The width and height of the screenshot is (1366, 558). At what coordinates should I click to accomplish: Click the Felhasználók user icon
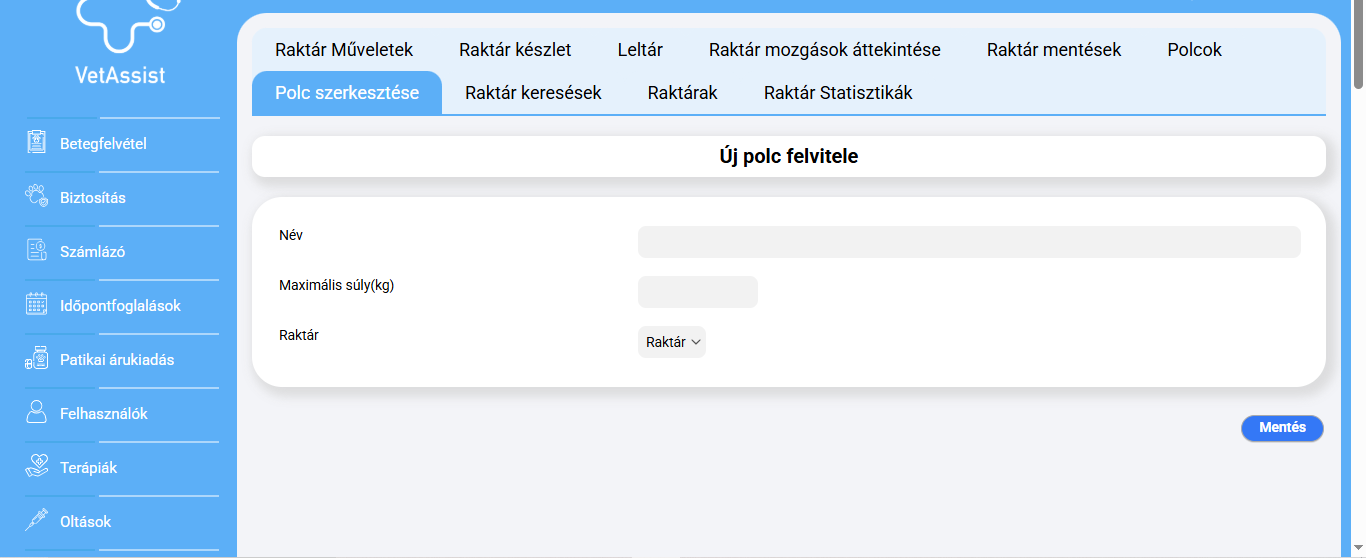click(37, 413)
